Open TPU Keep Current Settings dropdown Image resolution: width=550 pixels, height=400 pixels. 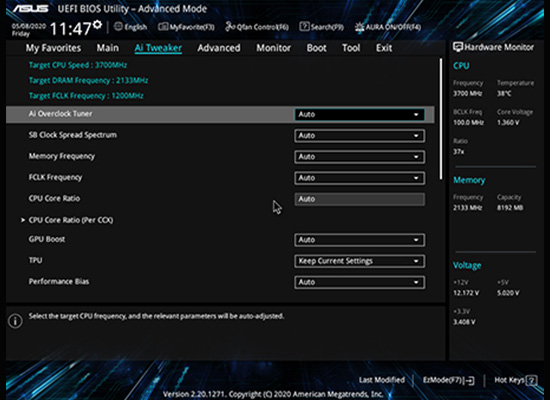pos(360,261)
